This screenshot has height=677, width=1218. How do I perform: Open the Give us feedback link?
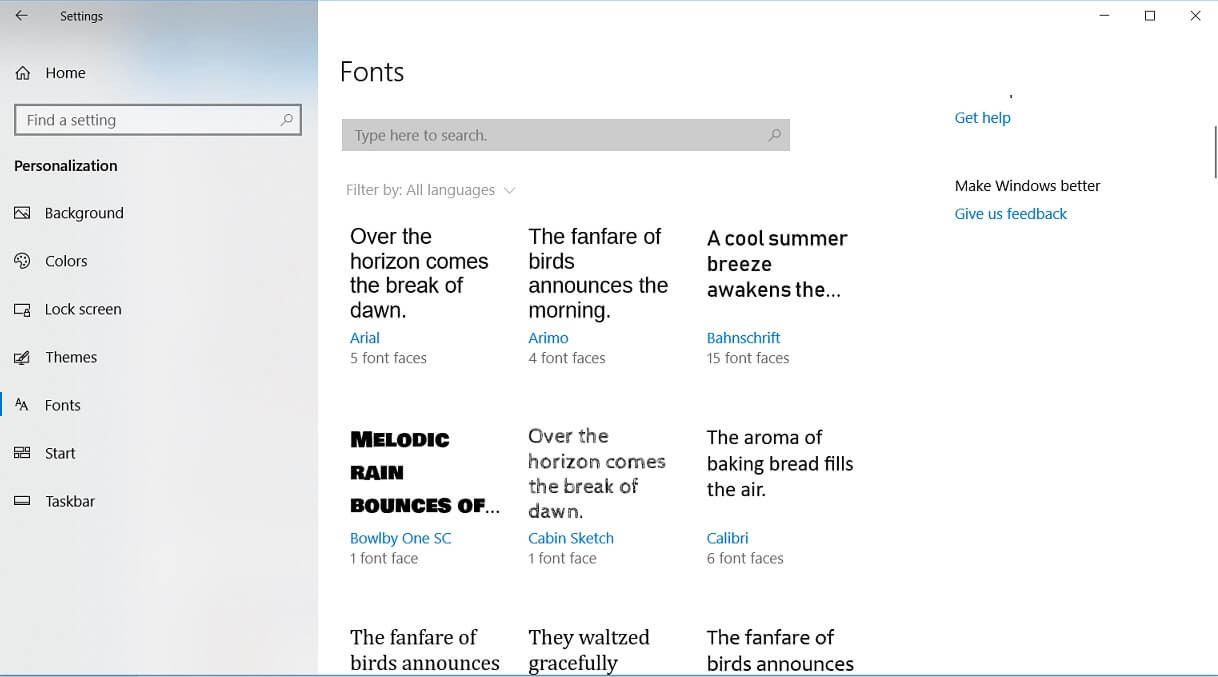click(1010, 214)
